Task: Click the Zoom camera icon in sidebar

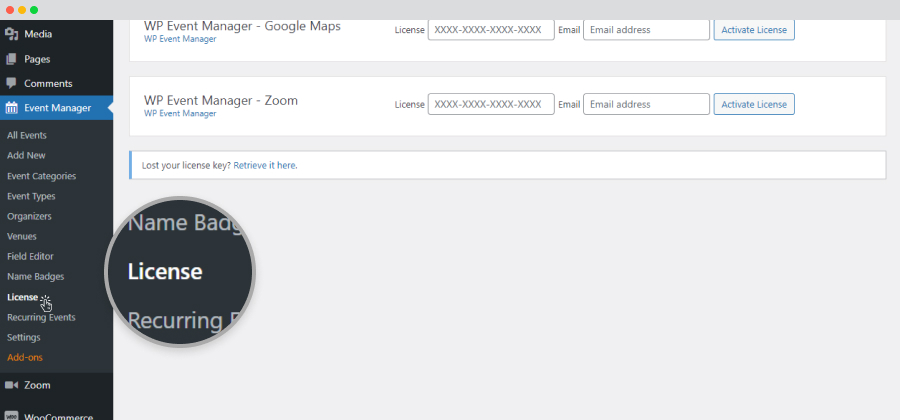Action: tap(11, 385)
